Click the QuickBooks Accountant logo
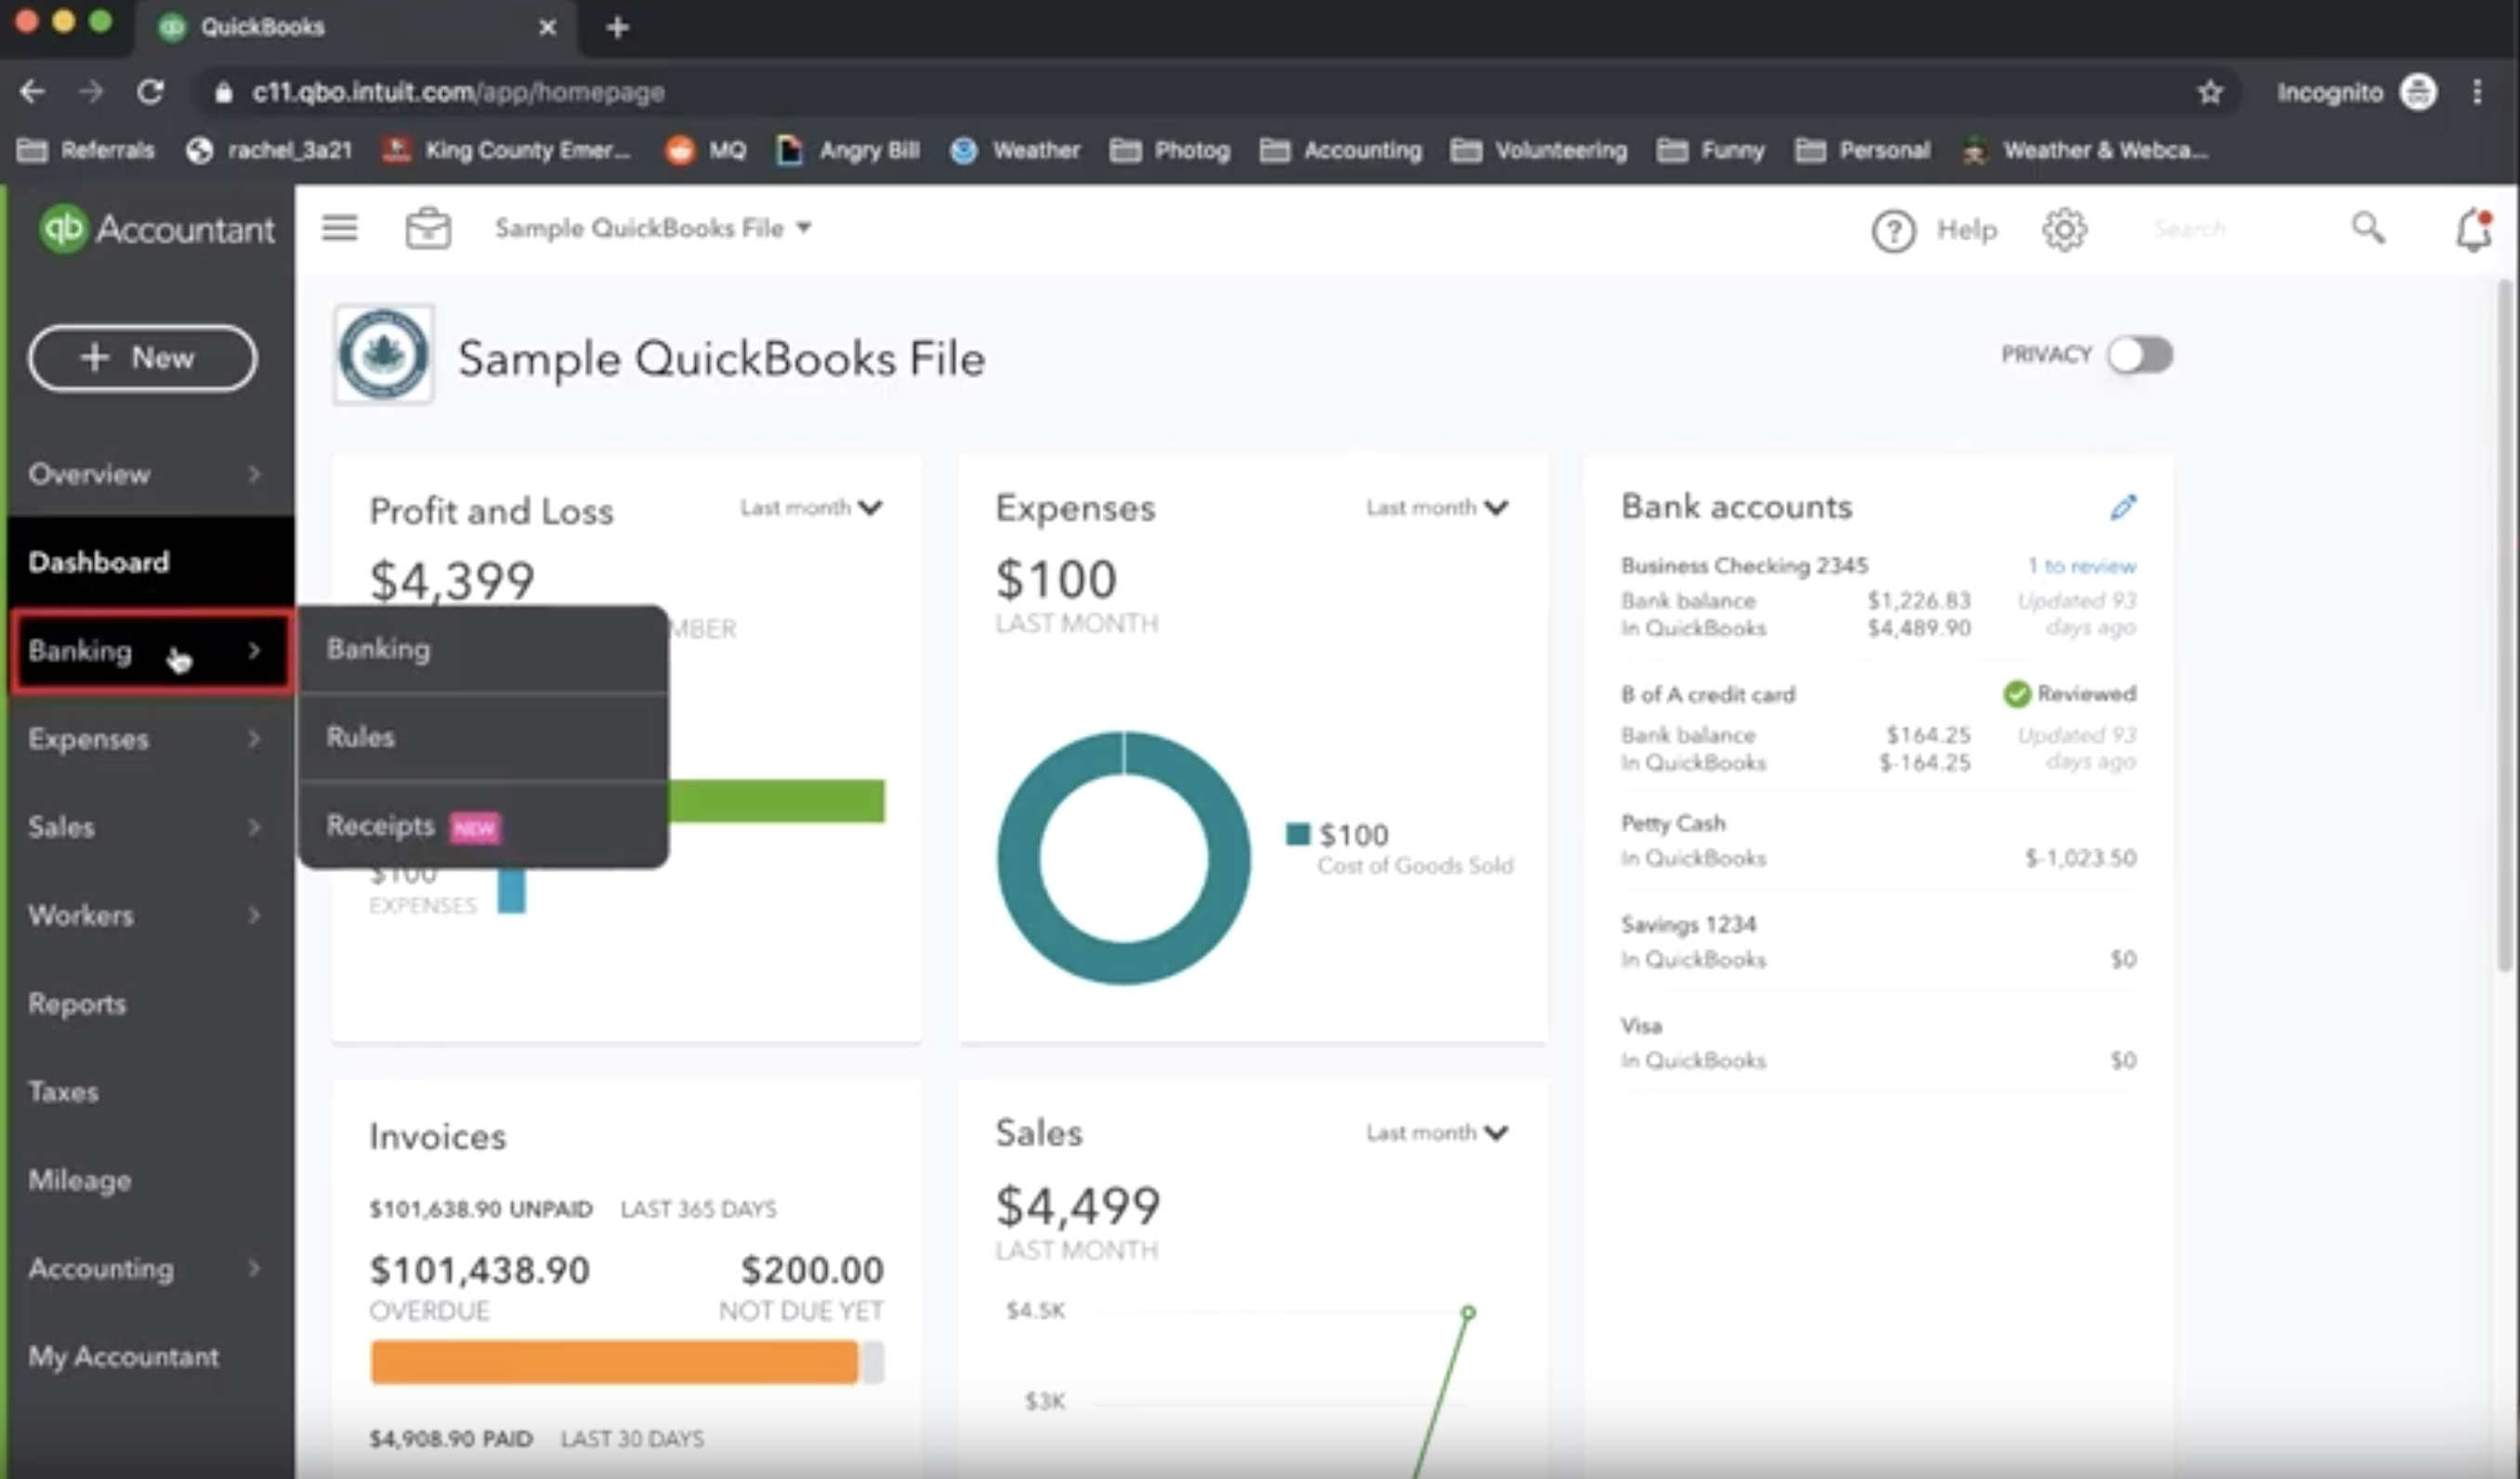Screen dimensions: 2520x1479 click(x=155, y=229)
